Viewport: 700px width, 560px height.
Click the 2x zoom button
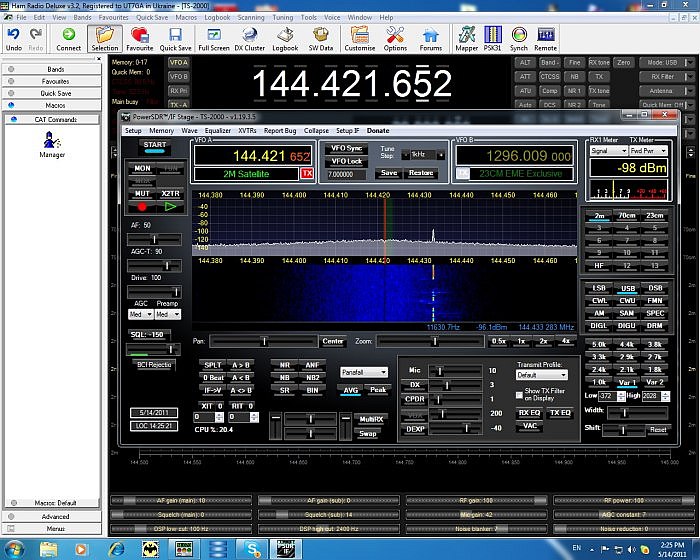(x=543, y=341)
